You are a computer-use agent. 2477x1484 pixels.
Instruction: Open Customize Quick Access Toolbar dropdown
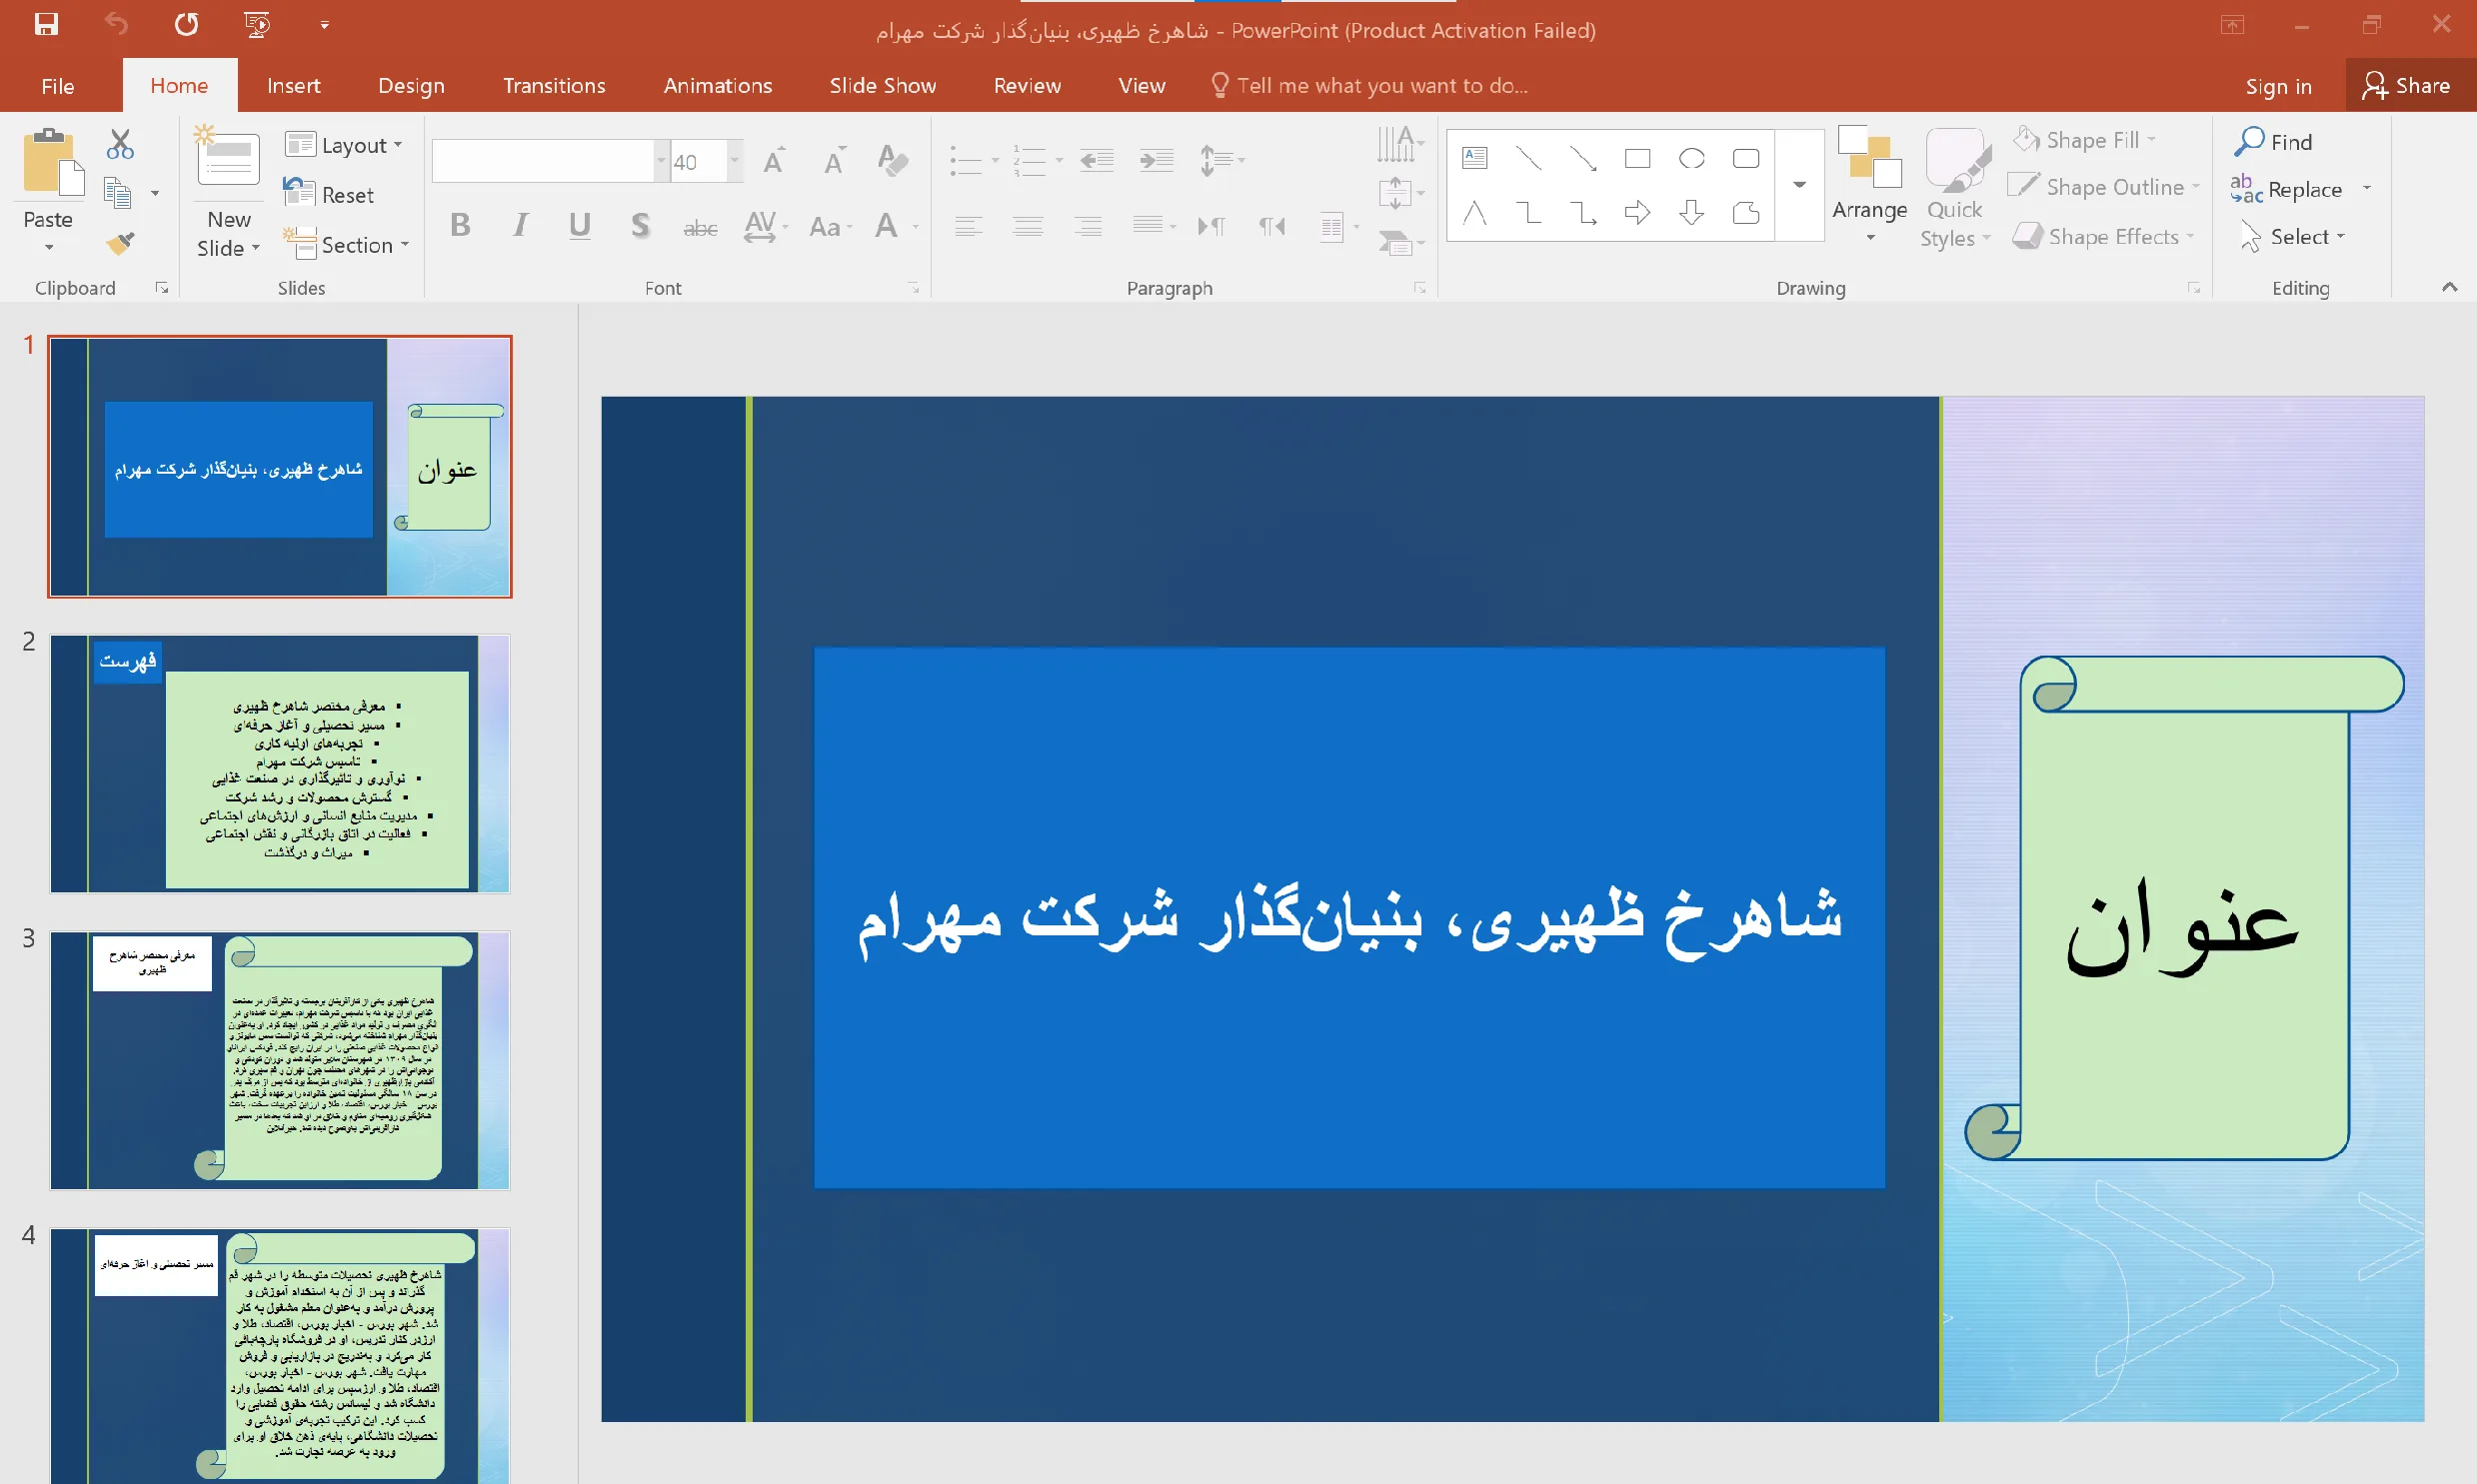[x=324, y=25]
